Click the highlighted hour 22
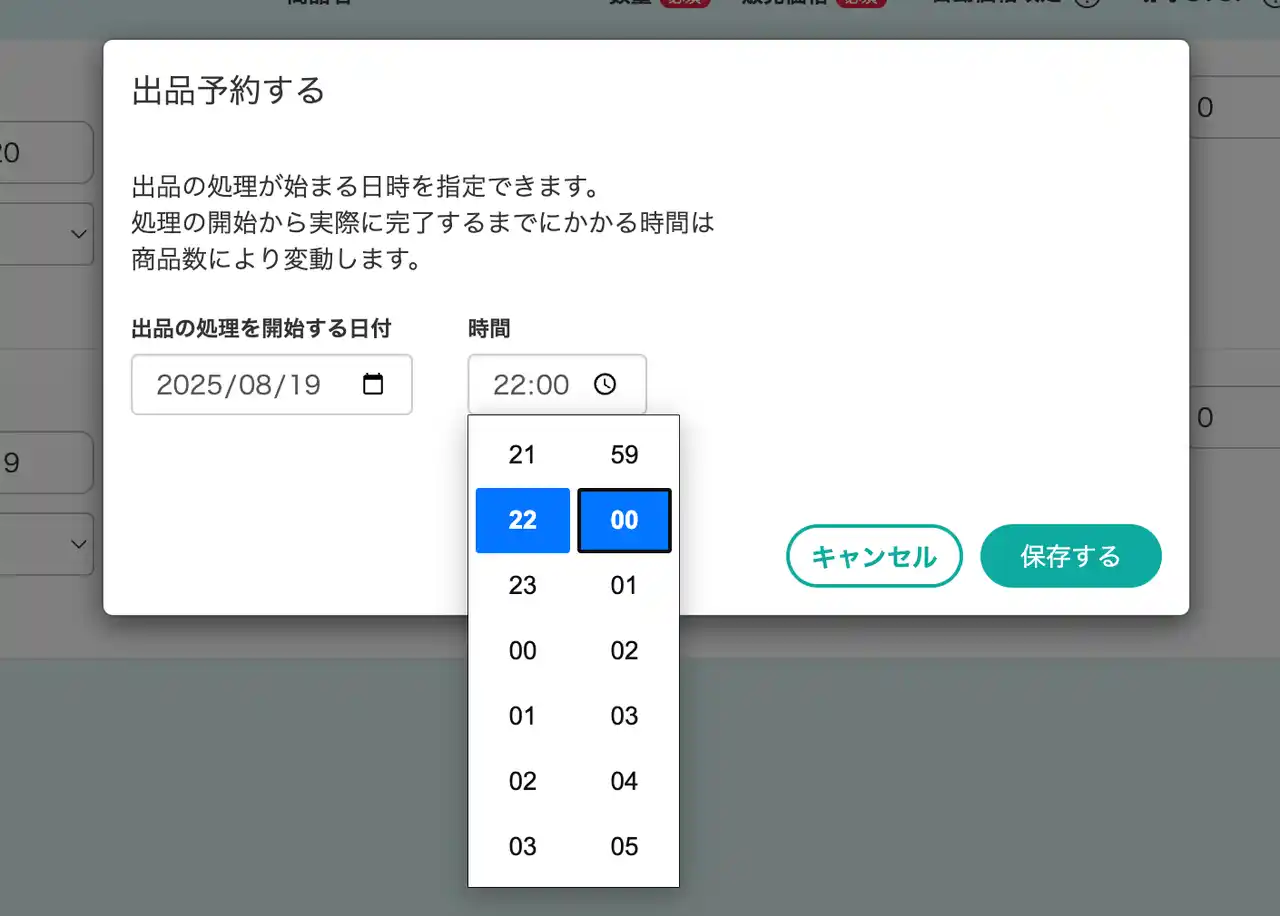 pyautogui.click(x=522, y=520)
